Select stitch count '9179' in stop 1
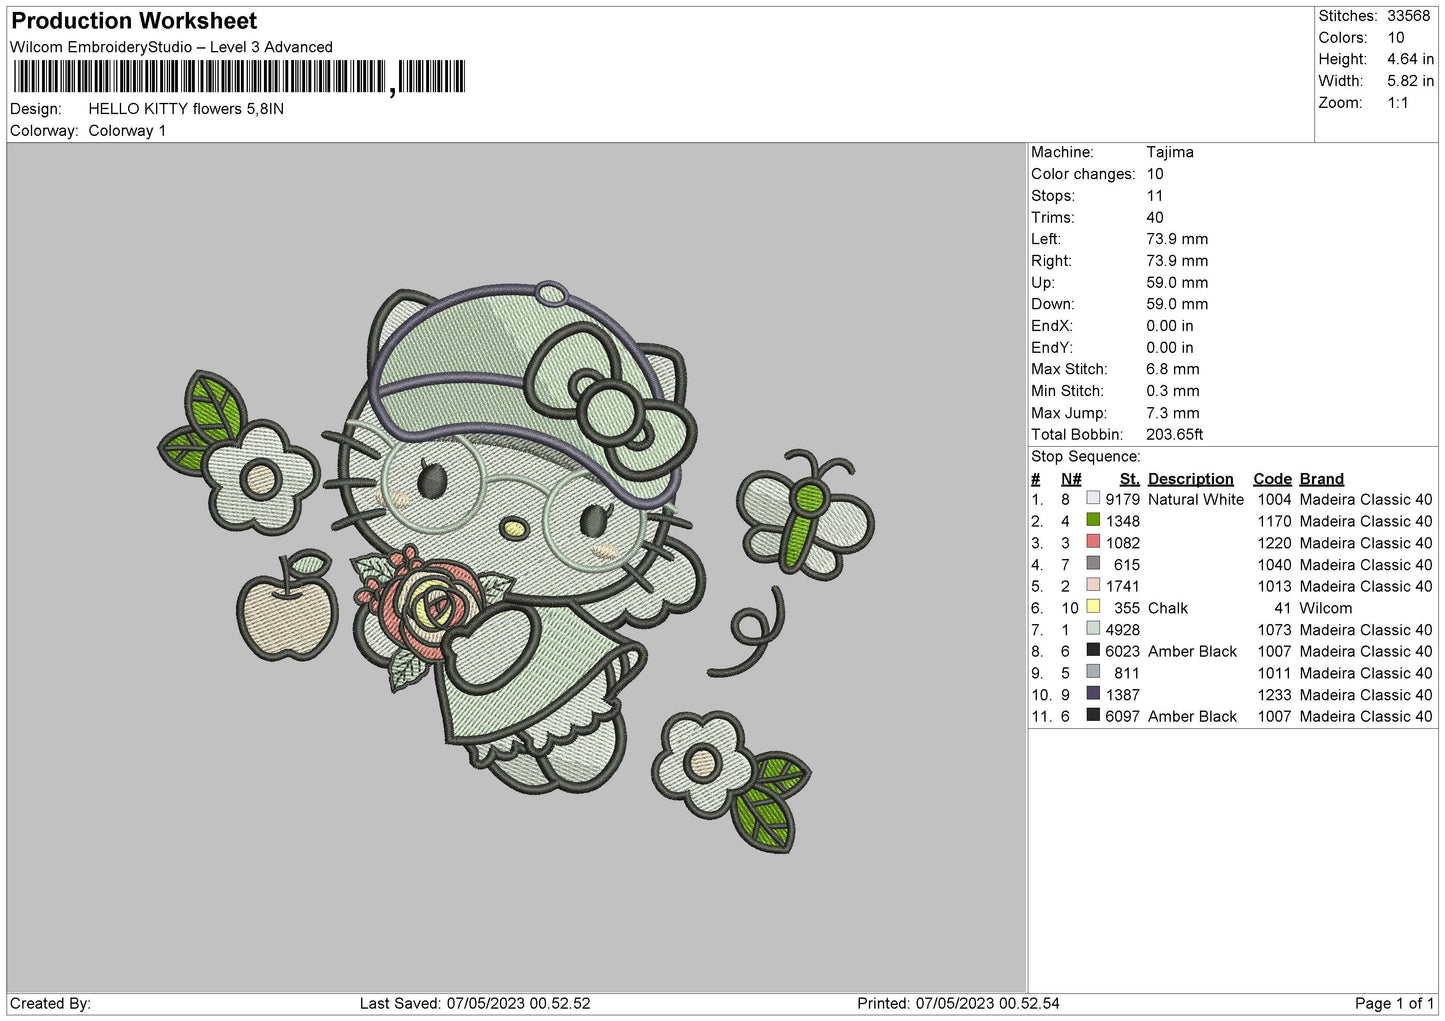This screenshot has width=1445, height=1021. click(x=1123, y=500)
